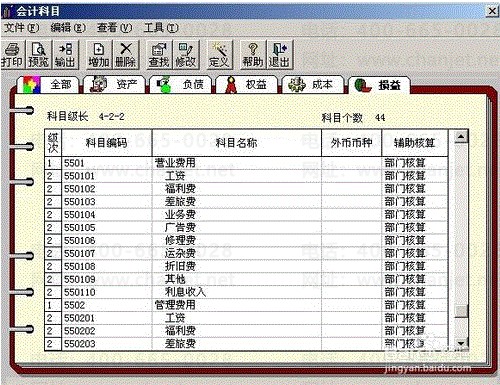Click the 删除 delete toolbar icon

(x=126, y=55)
